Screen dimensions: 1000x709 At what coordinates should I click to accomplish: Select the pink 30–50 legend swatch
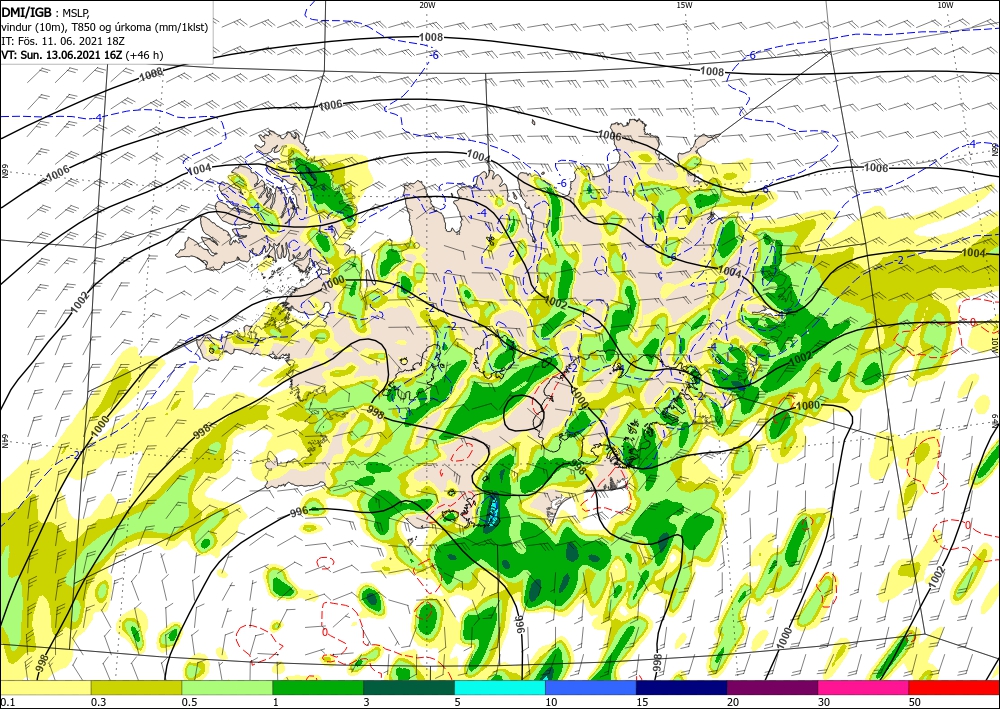(x=864, y=688)
